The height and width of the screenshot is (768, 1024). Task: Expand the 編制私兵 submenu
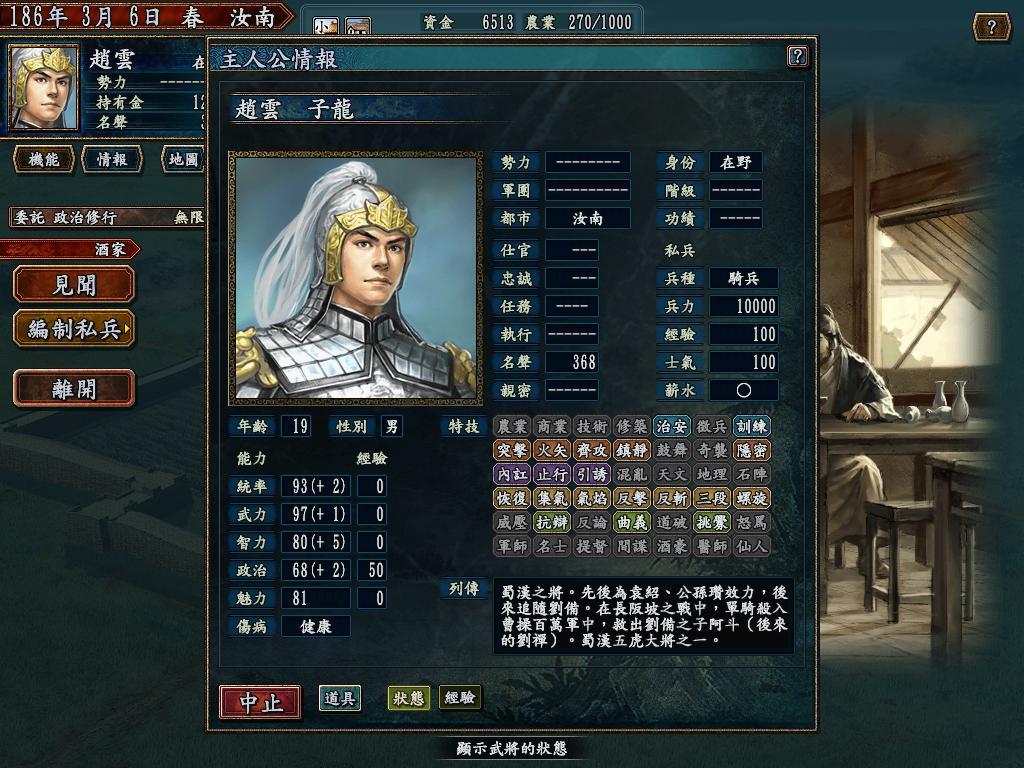click(74, 329)
